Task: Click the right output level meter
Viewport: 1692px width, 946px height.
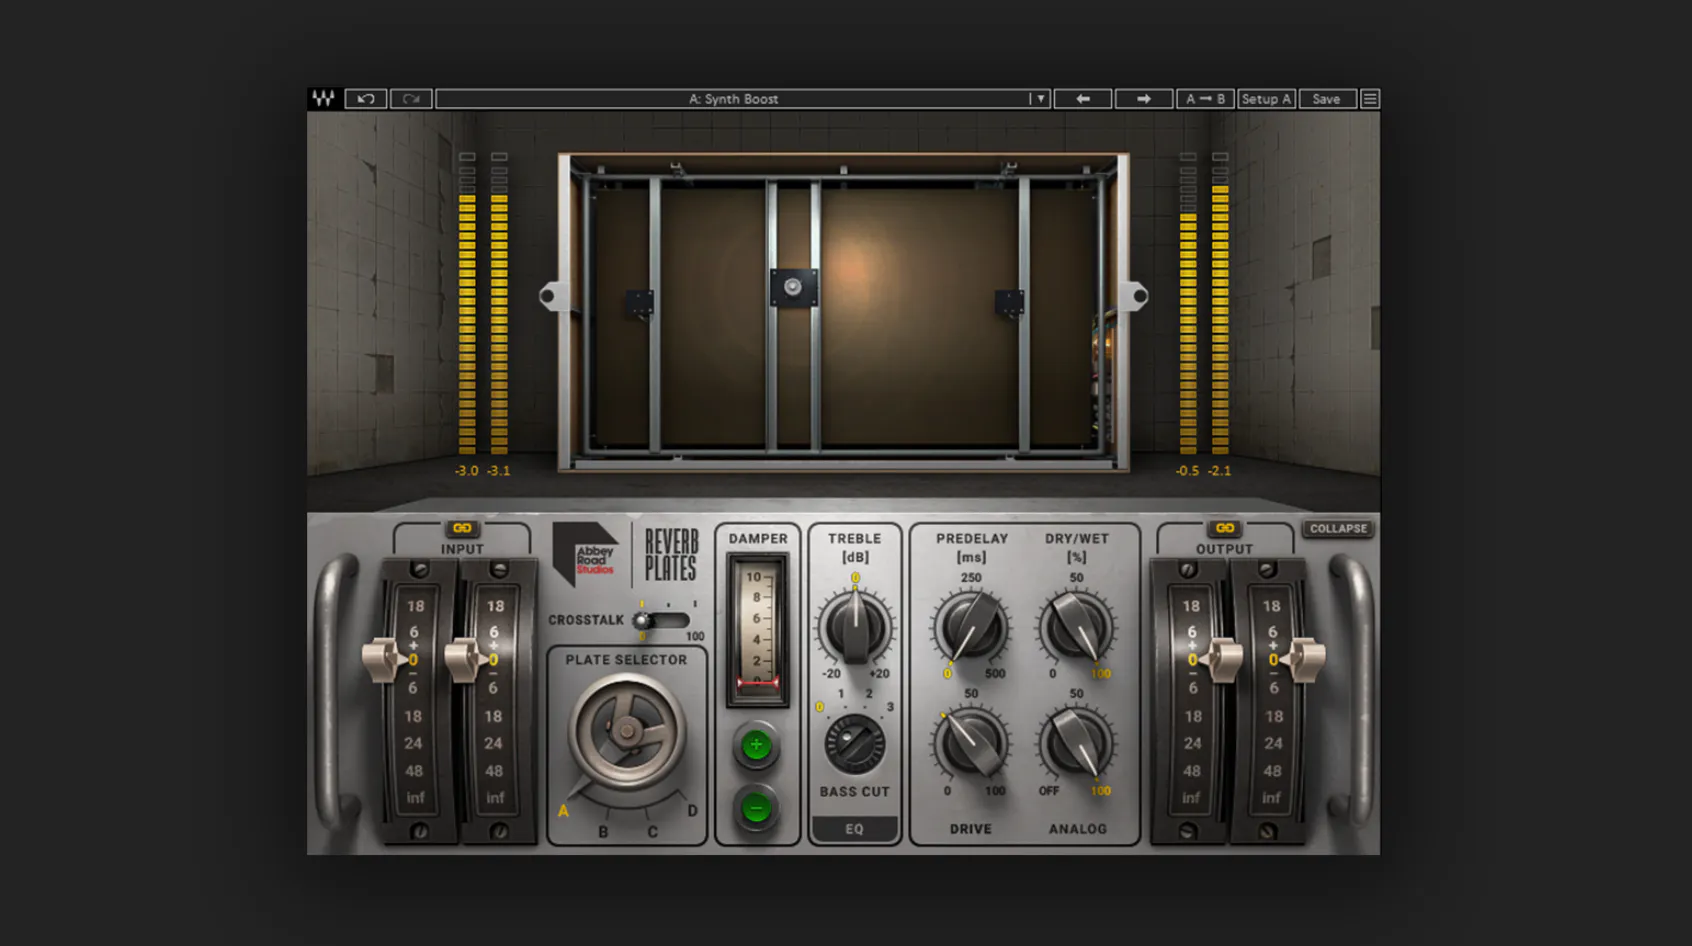Action: coord(1220,304)
